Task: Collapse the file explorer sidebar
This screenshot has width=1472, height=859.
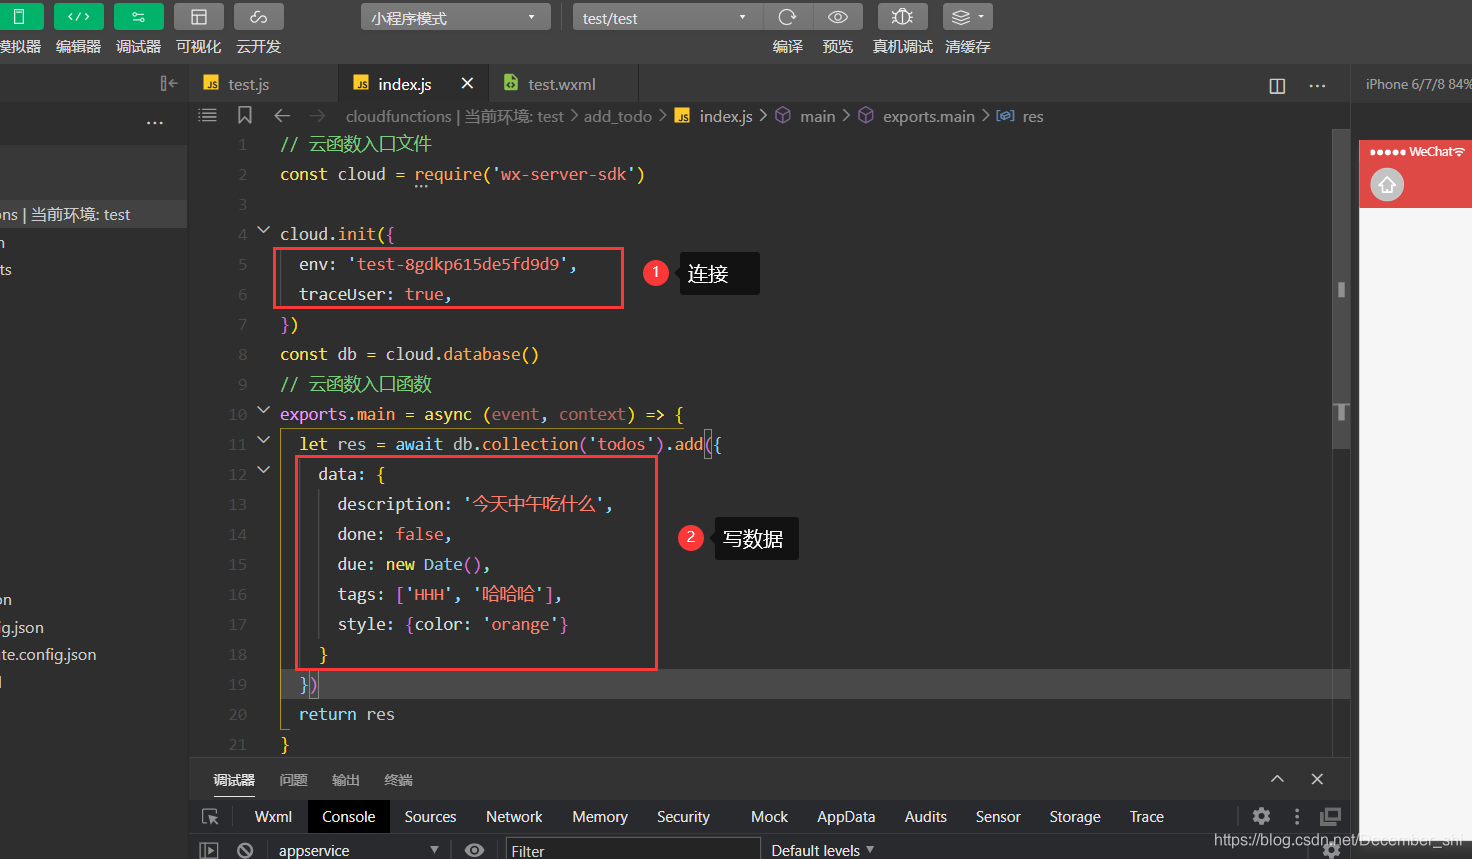Action: (169, 84)
